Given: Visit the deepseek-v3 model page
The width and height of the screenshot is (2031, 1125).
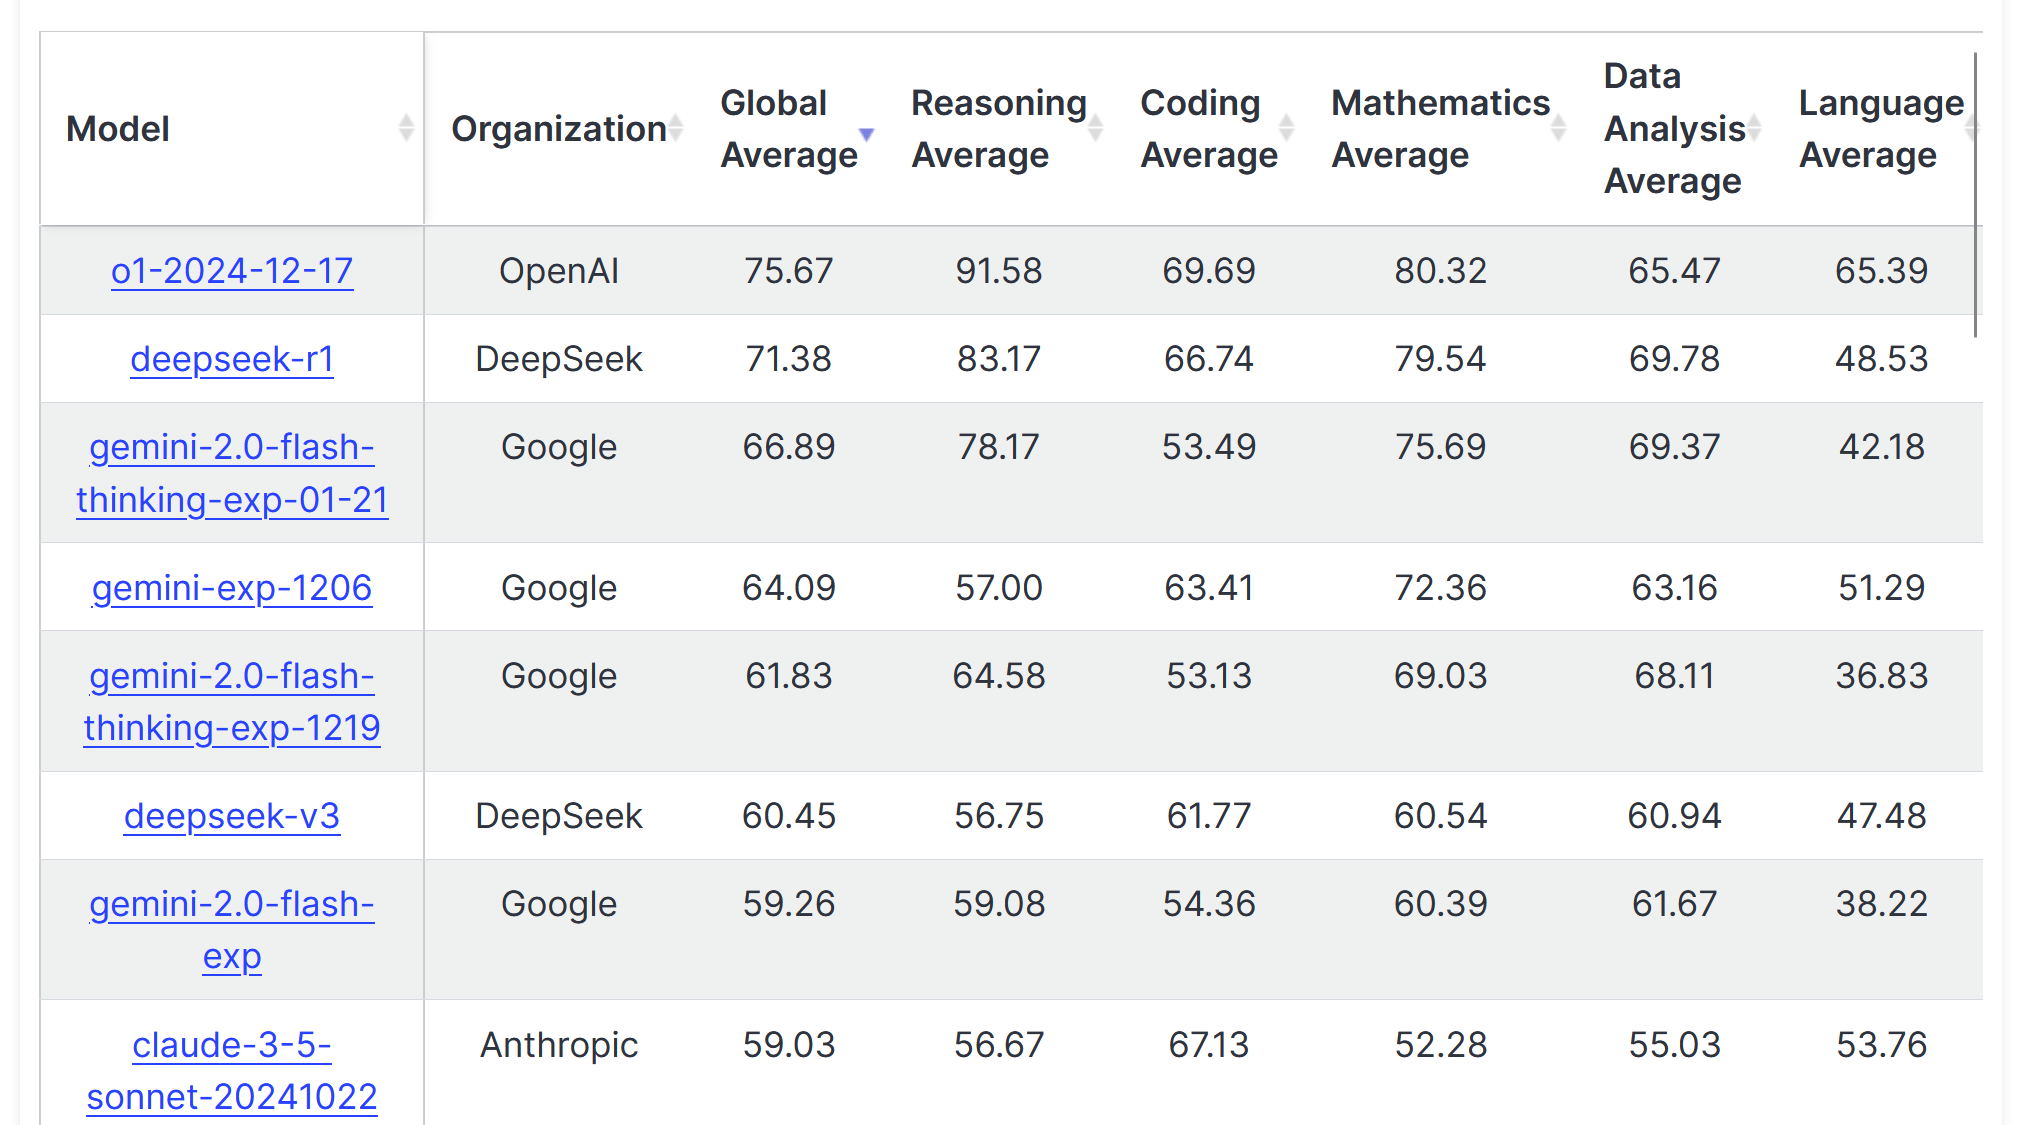Looking at the screenshot, I should (x=232, y=816).
